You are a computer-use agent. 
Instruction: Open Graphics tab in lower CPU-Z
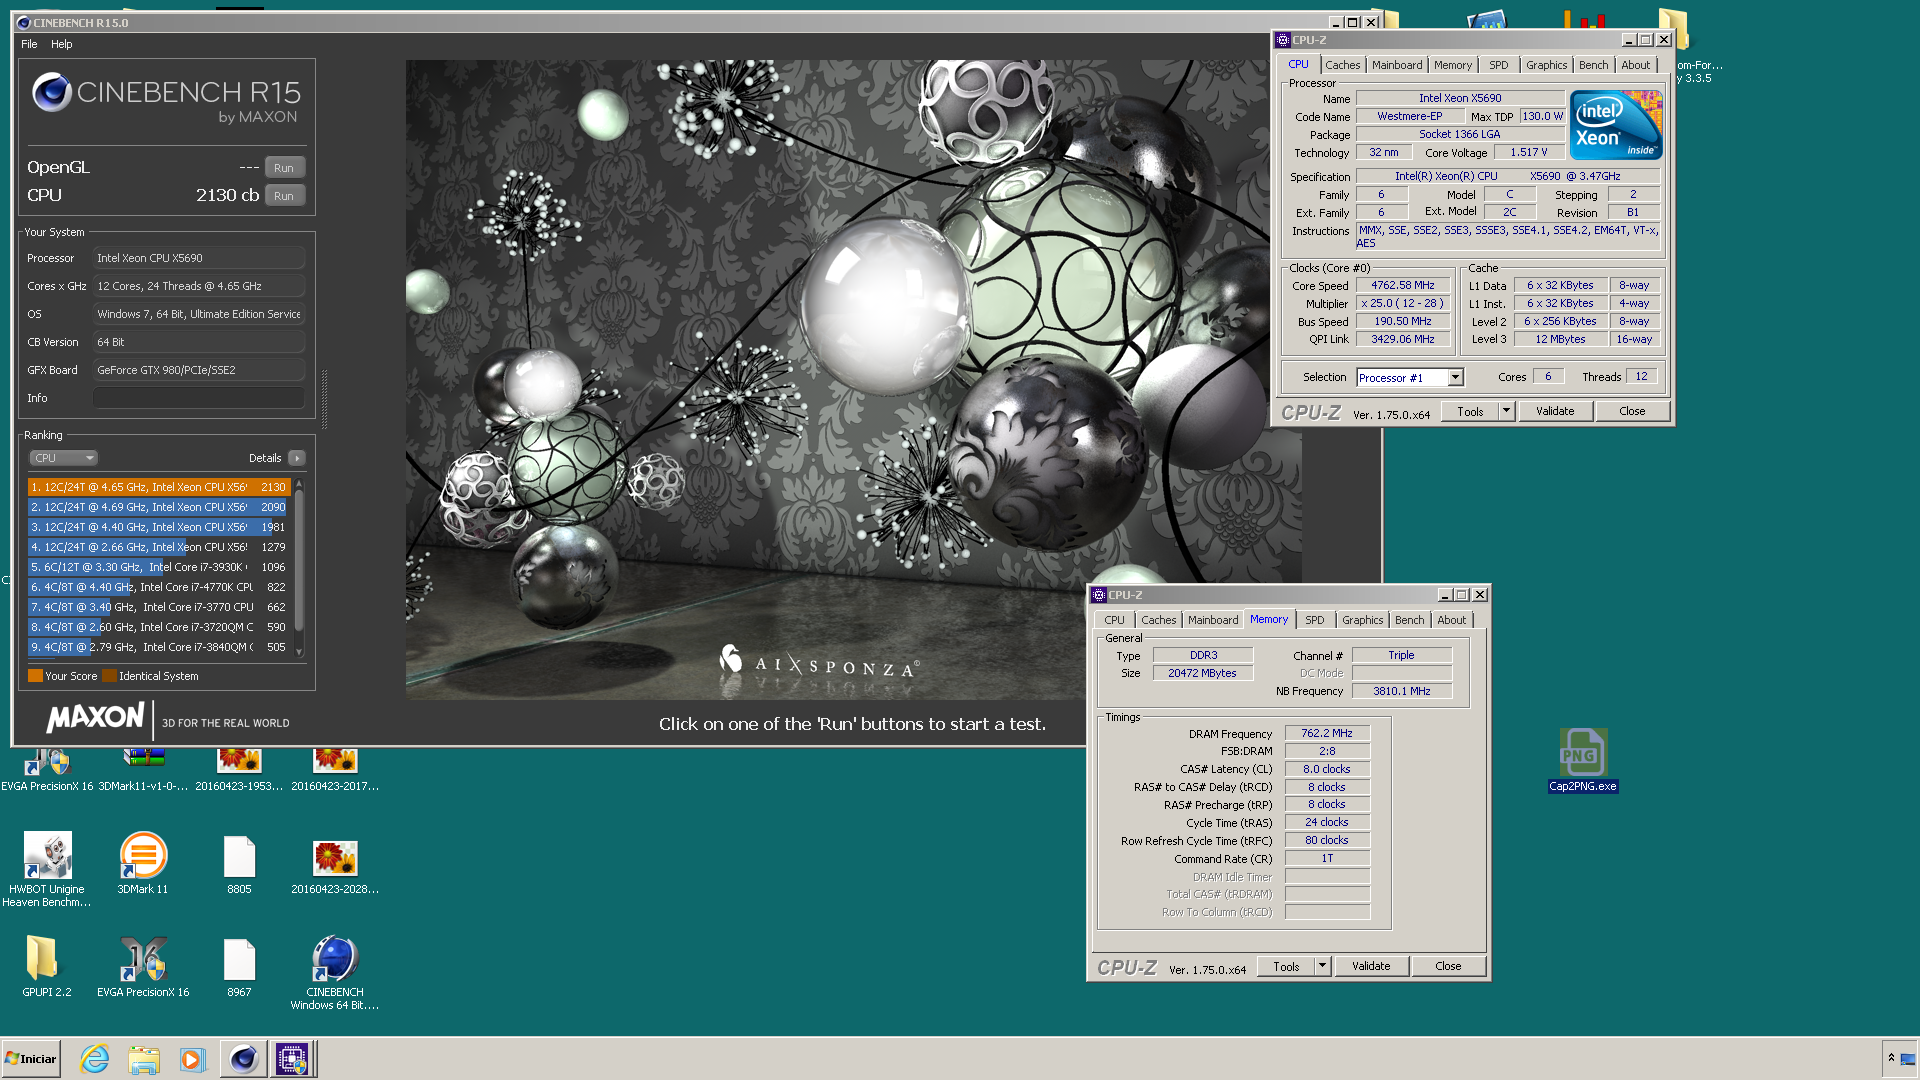(1362, 620)
